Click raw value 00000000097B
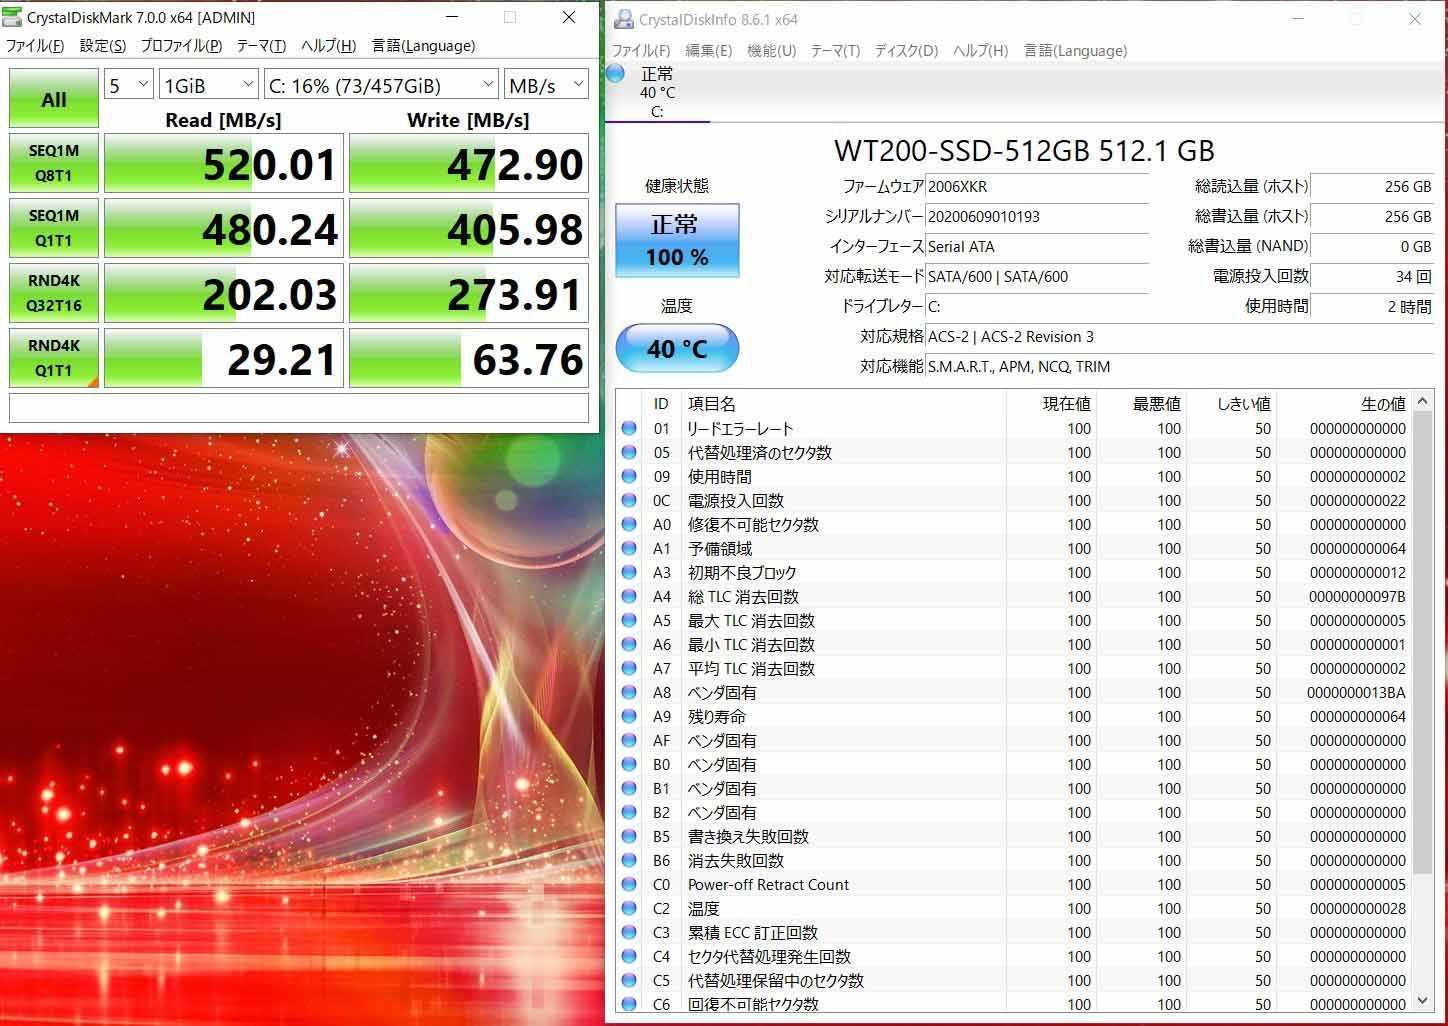1448x1026 pixels. [1357, 596]
